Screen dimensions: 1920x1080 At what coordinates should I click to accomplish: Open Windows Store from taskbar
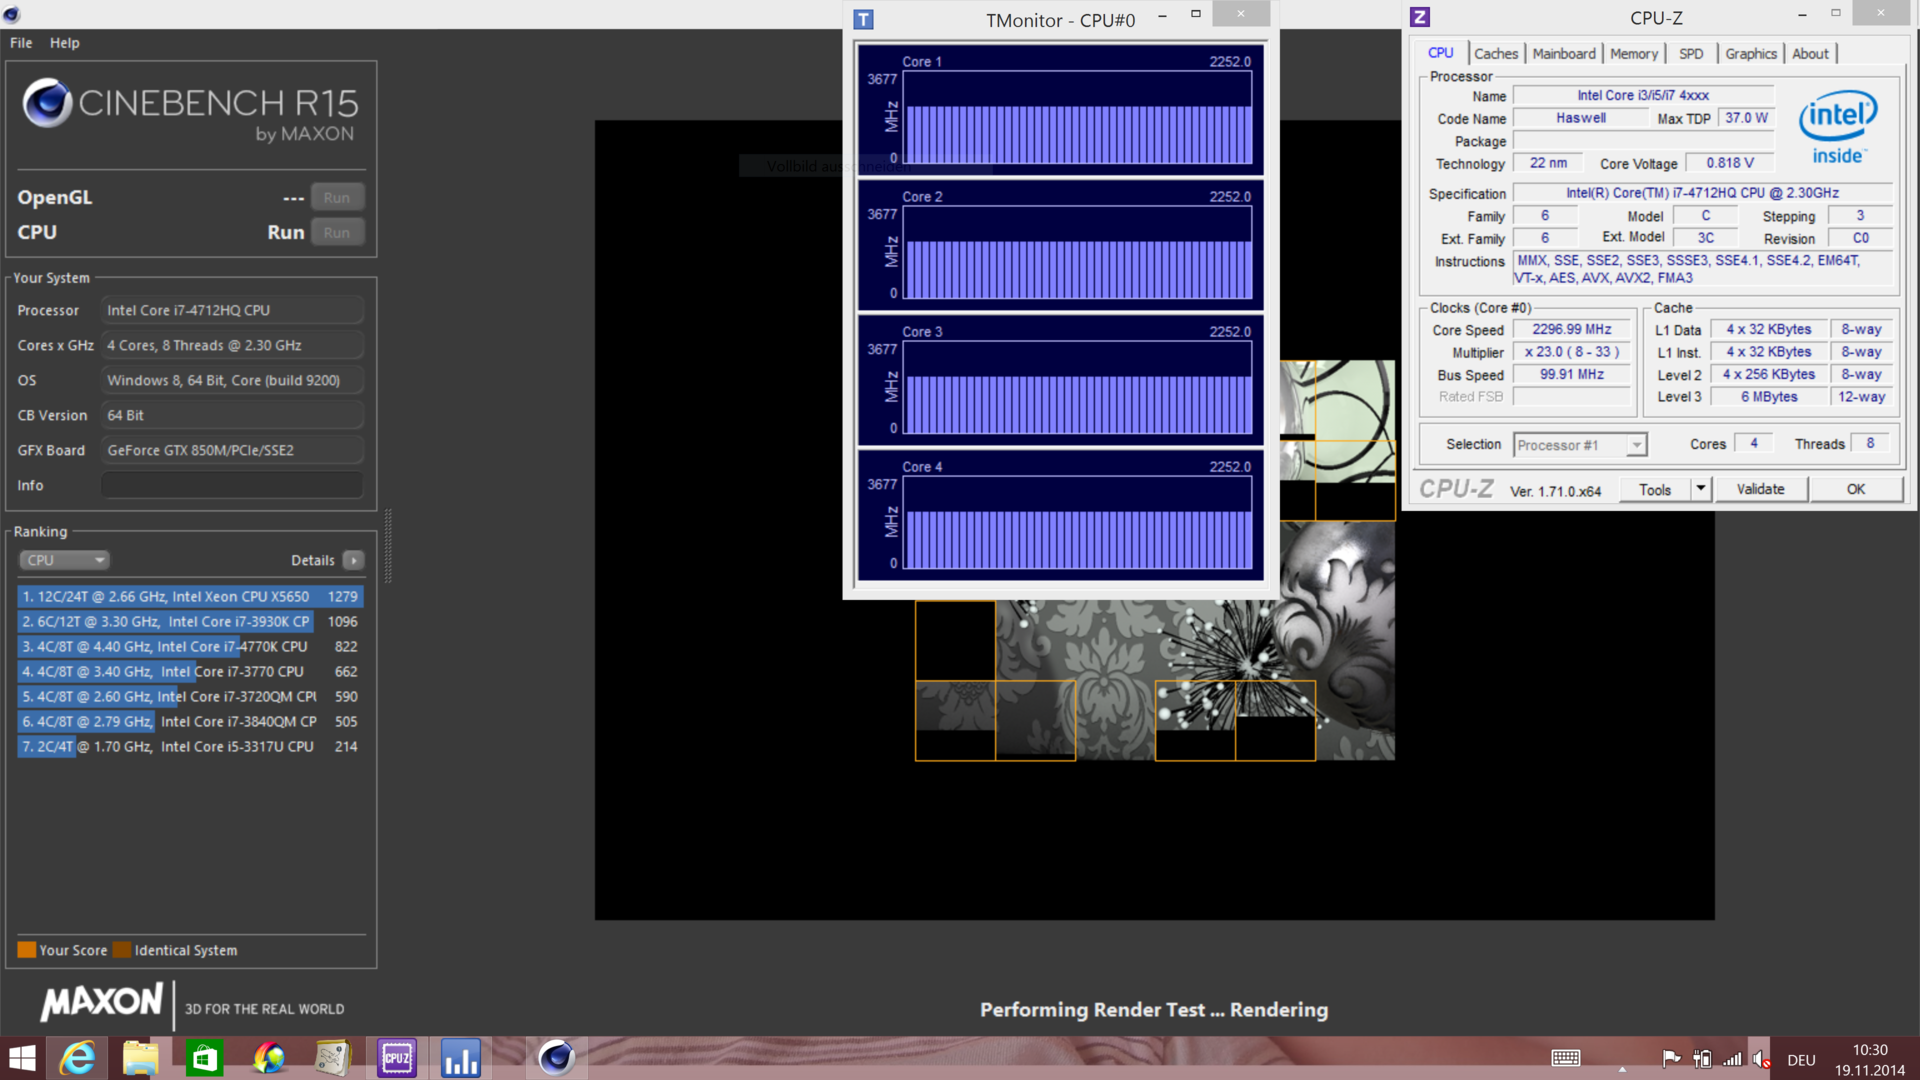204,1058
